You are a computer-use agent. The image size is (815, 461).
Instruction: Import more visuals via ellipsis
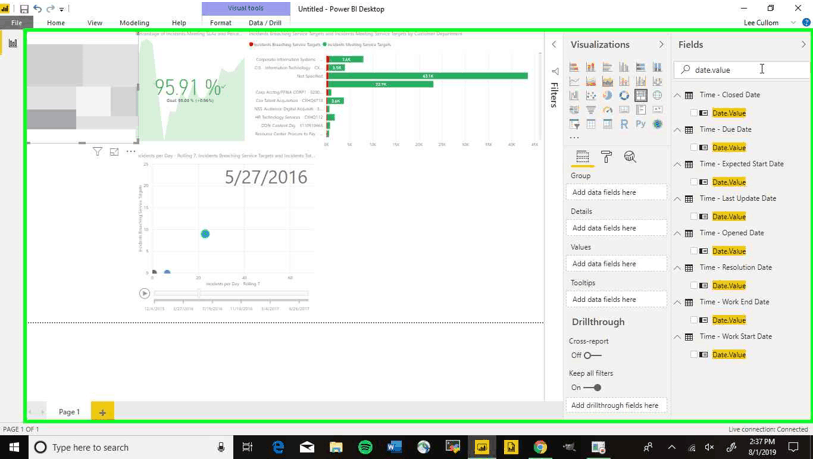click(x=574, y=138)
